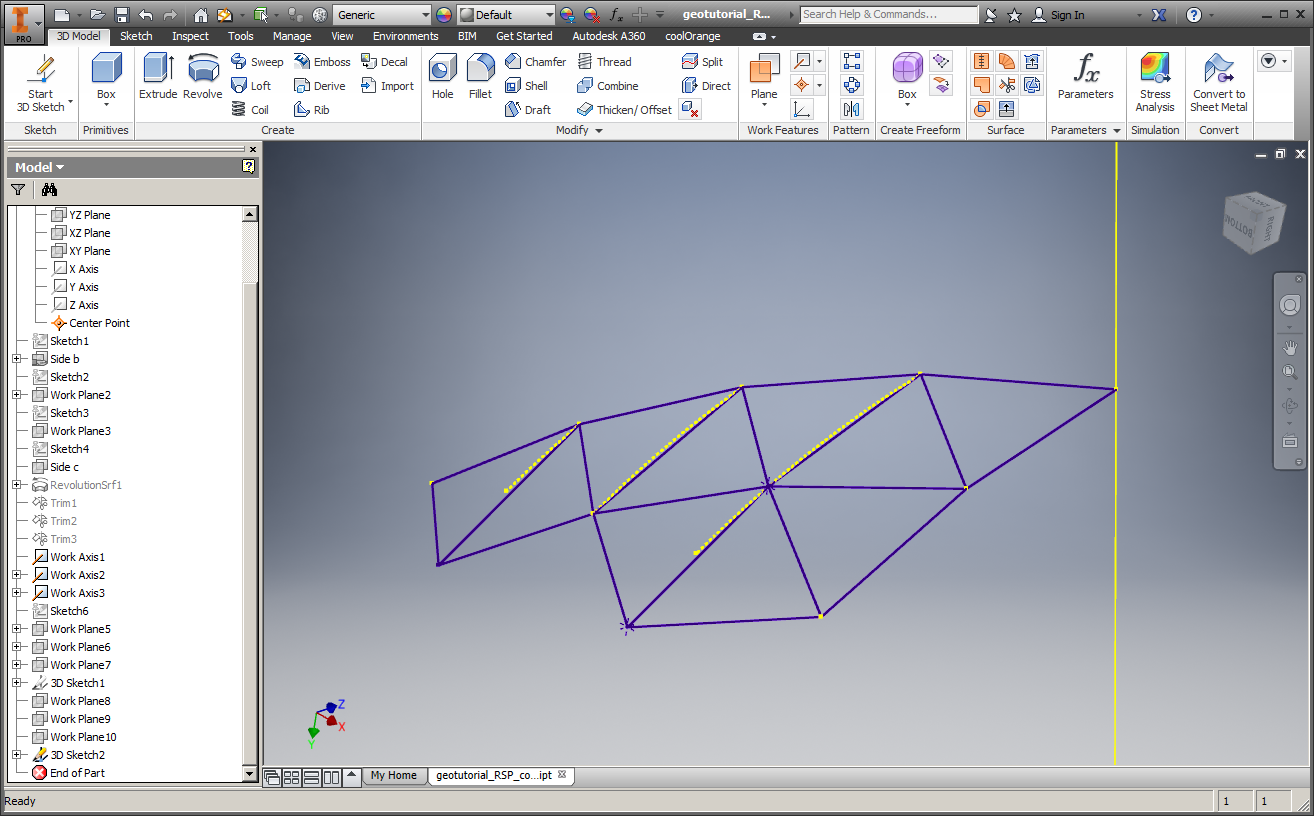Use the Thicken/Offset tool
Image resolution: width=1314 pixels, height=816 pixels.
click(624, 110)
